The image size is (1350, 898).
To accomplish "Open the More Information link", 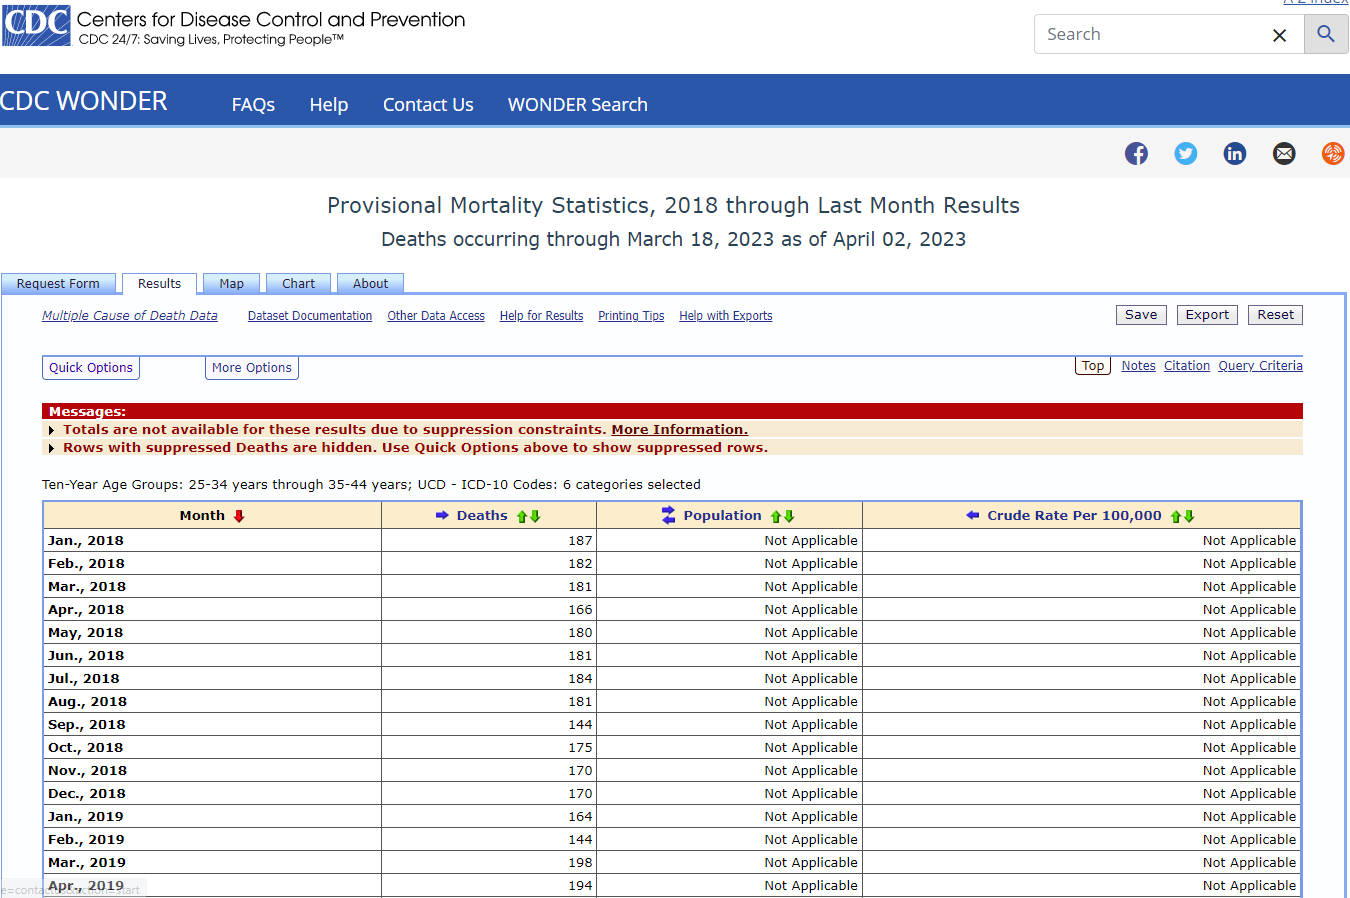I will click(679, 429).
